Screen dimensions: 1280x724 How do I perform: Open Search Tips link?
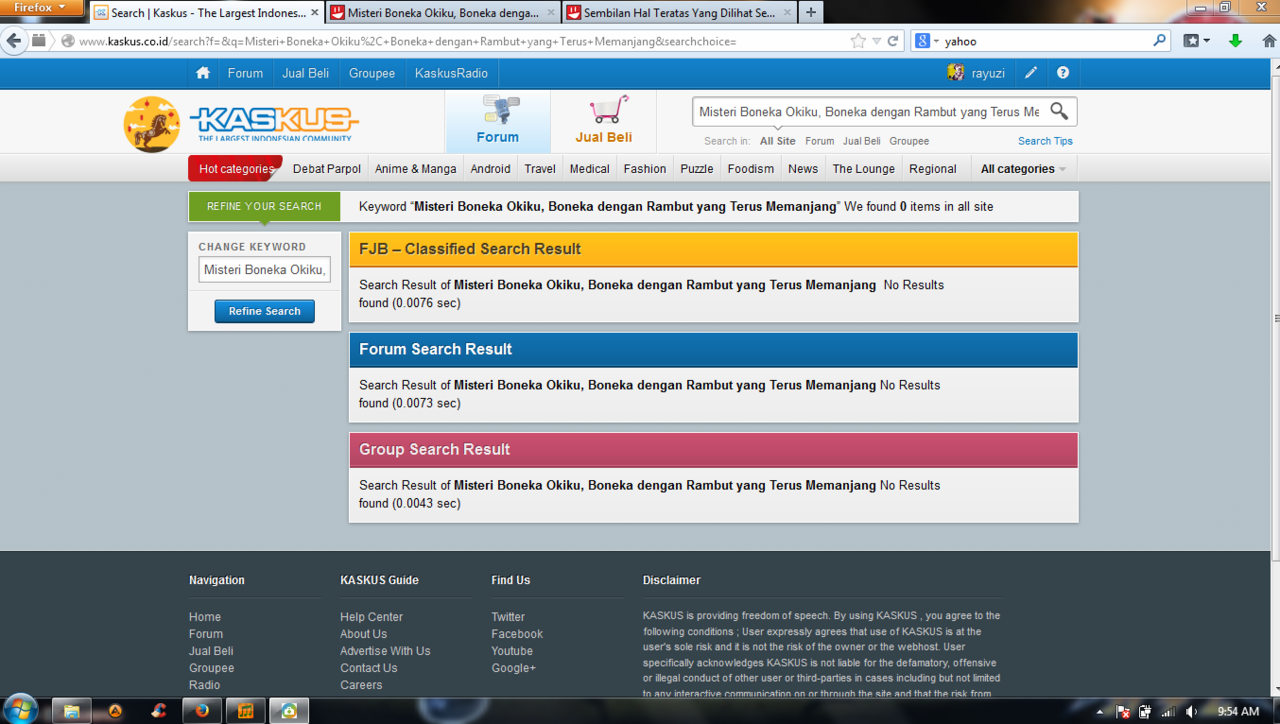point(1045,141)
